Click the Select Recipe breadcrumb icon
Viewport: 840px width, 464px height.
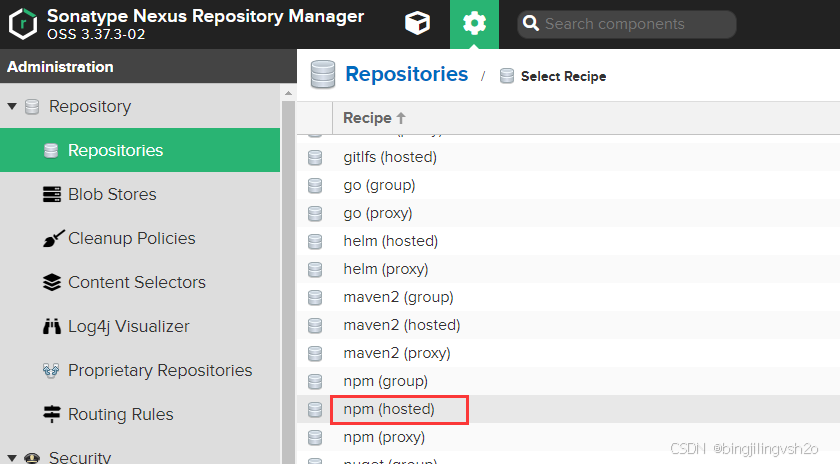[x=507, y=76]
